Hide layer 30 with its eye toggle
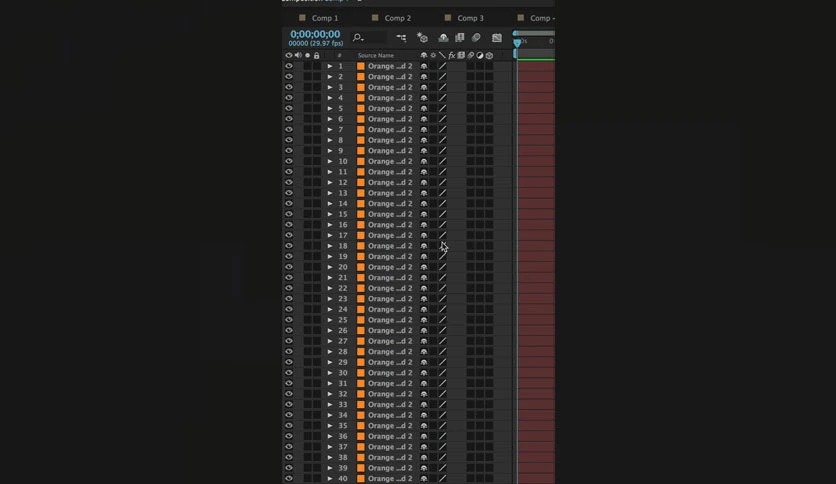Viewport: 836px width, 484px height. [x=288, y=373]
